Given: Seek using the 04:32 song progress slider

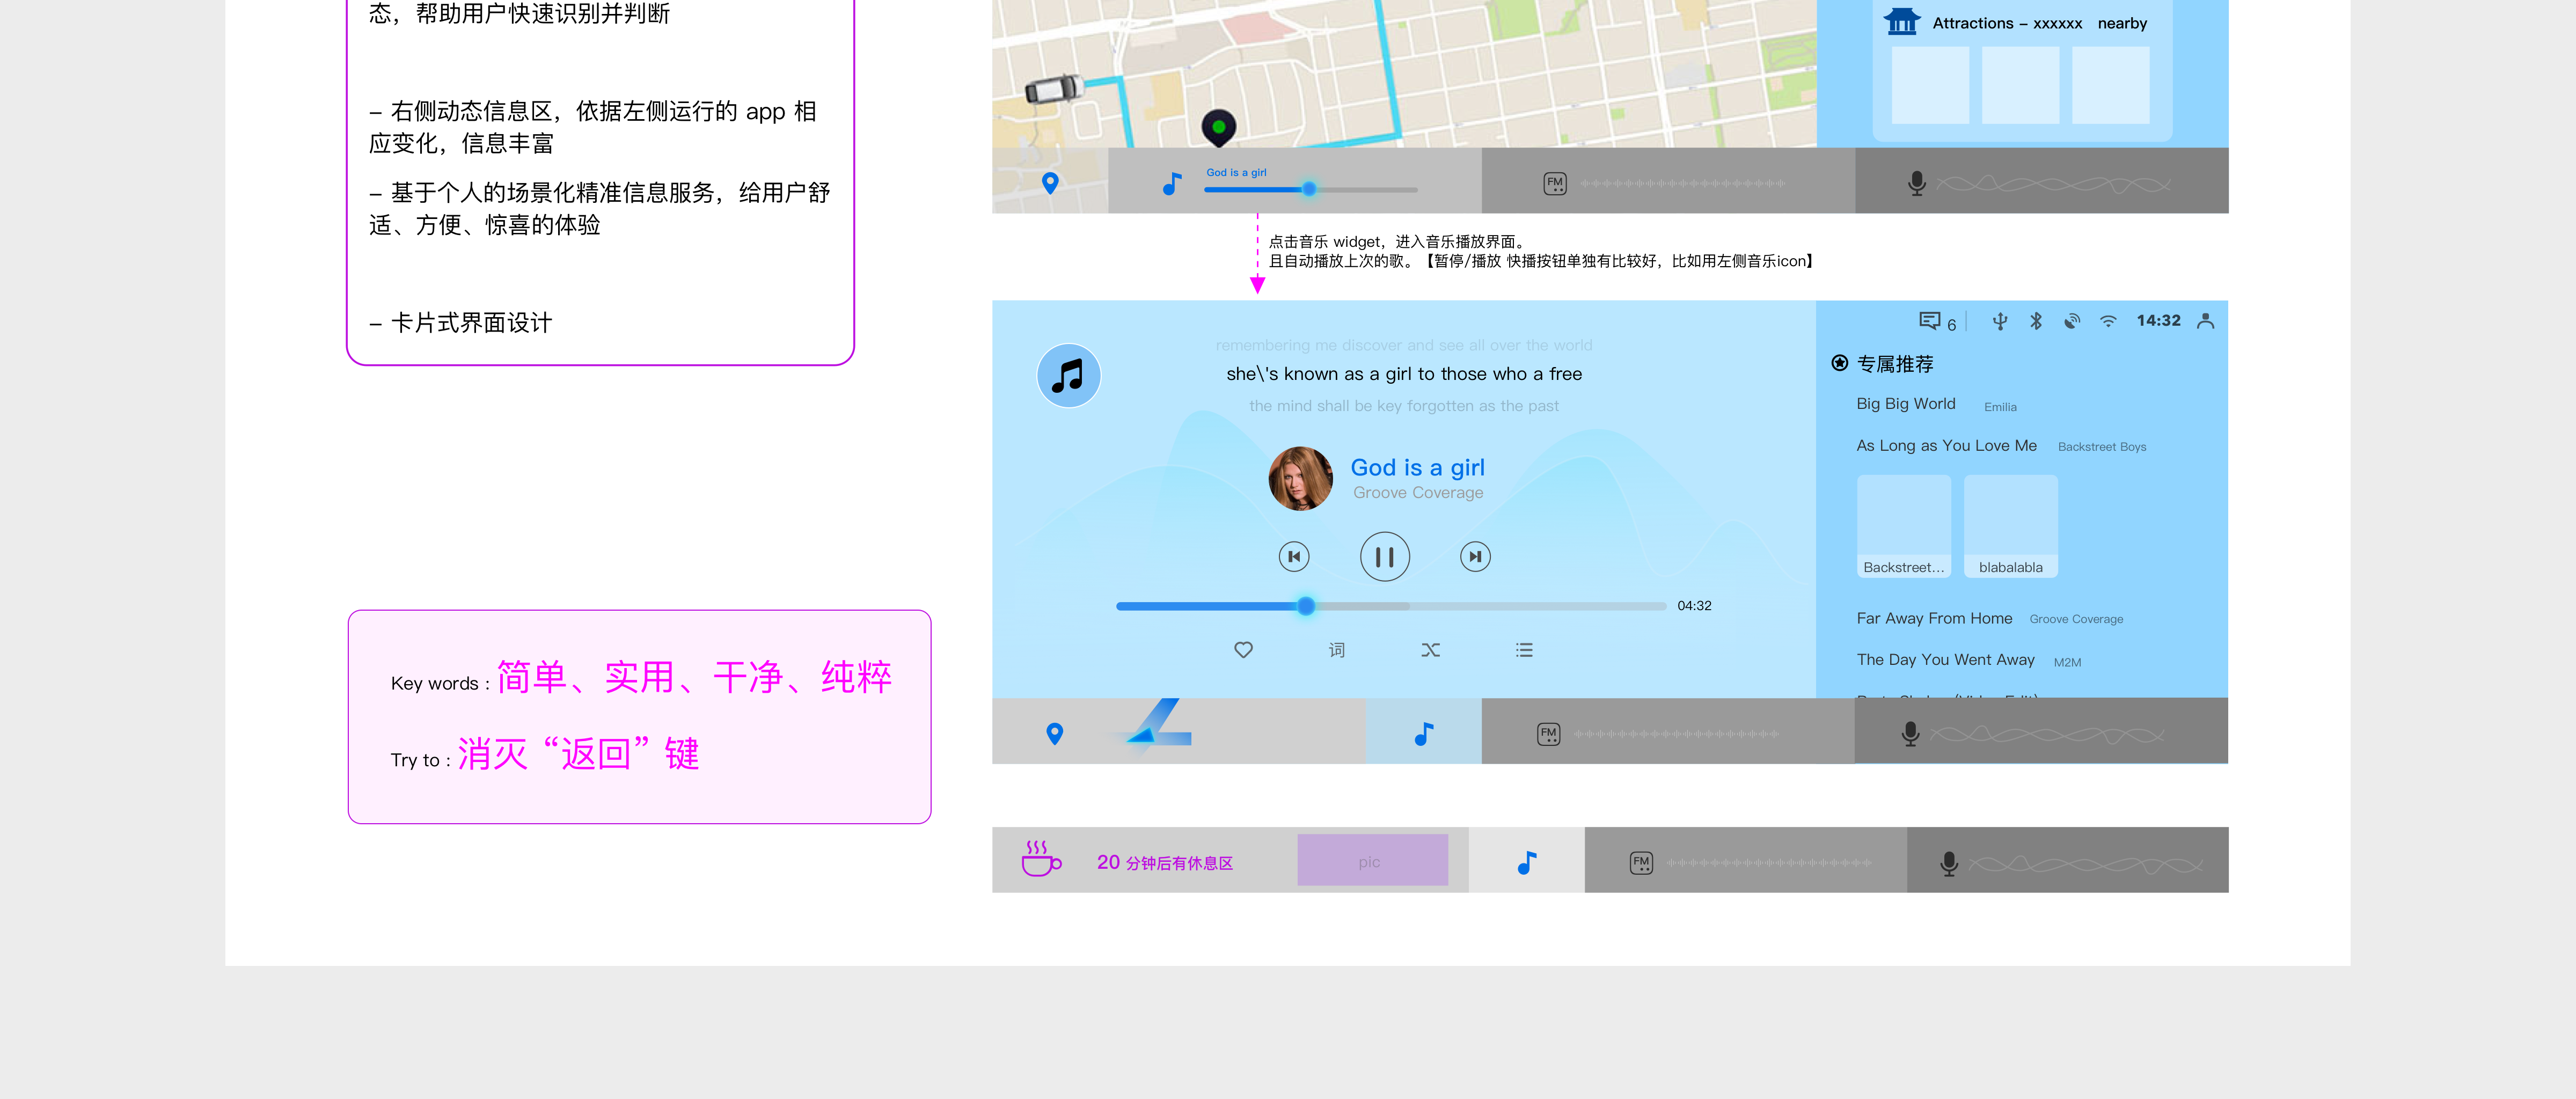Looking at the screenshot, I should 1391,606.
